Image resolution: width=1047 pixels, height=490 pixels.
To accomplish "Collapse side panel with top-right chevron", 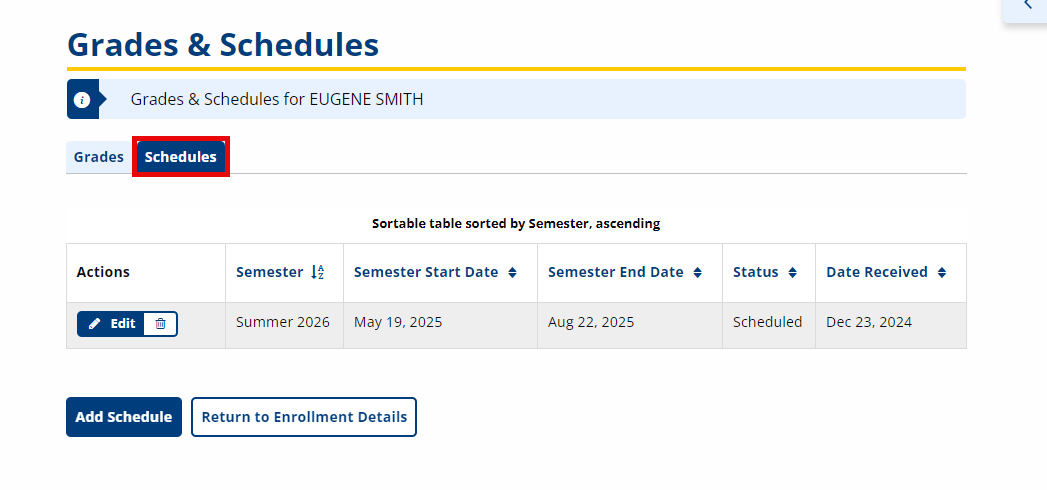I will (x=1028, y=5).
